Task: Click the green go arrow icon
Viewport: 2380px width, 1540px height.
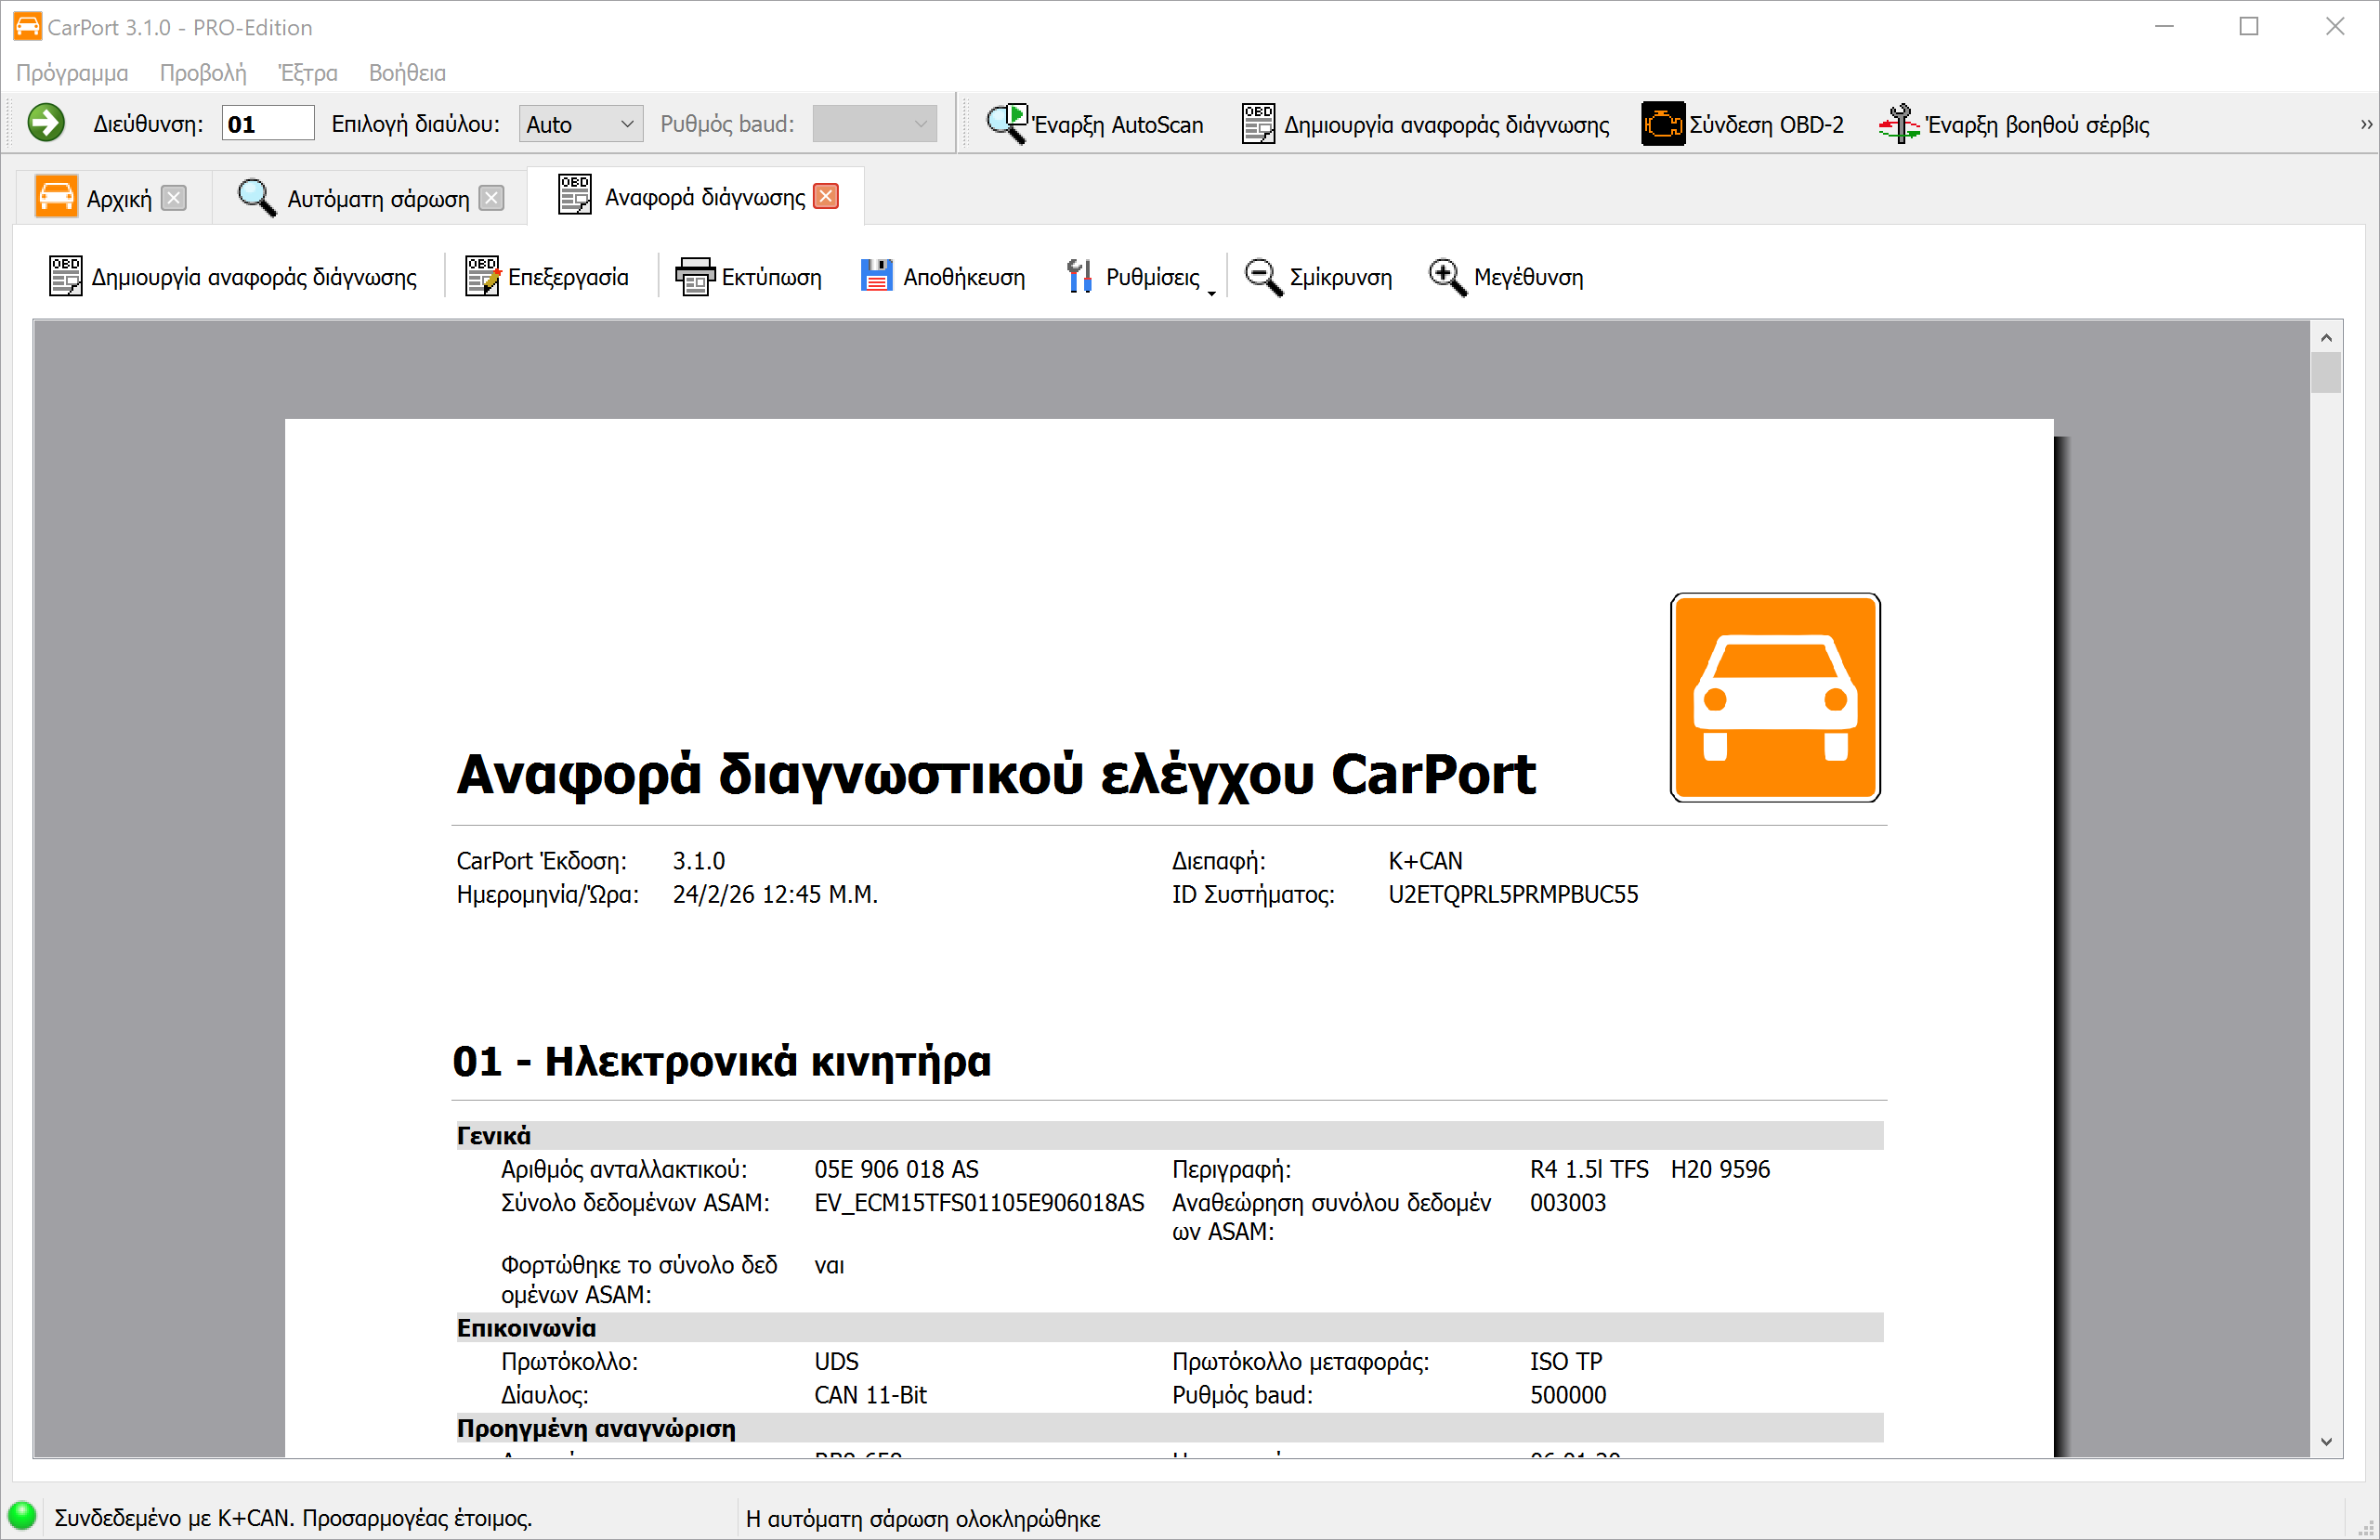Action: [x=45, y=123]
